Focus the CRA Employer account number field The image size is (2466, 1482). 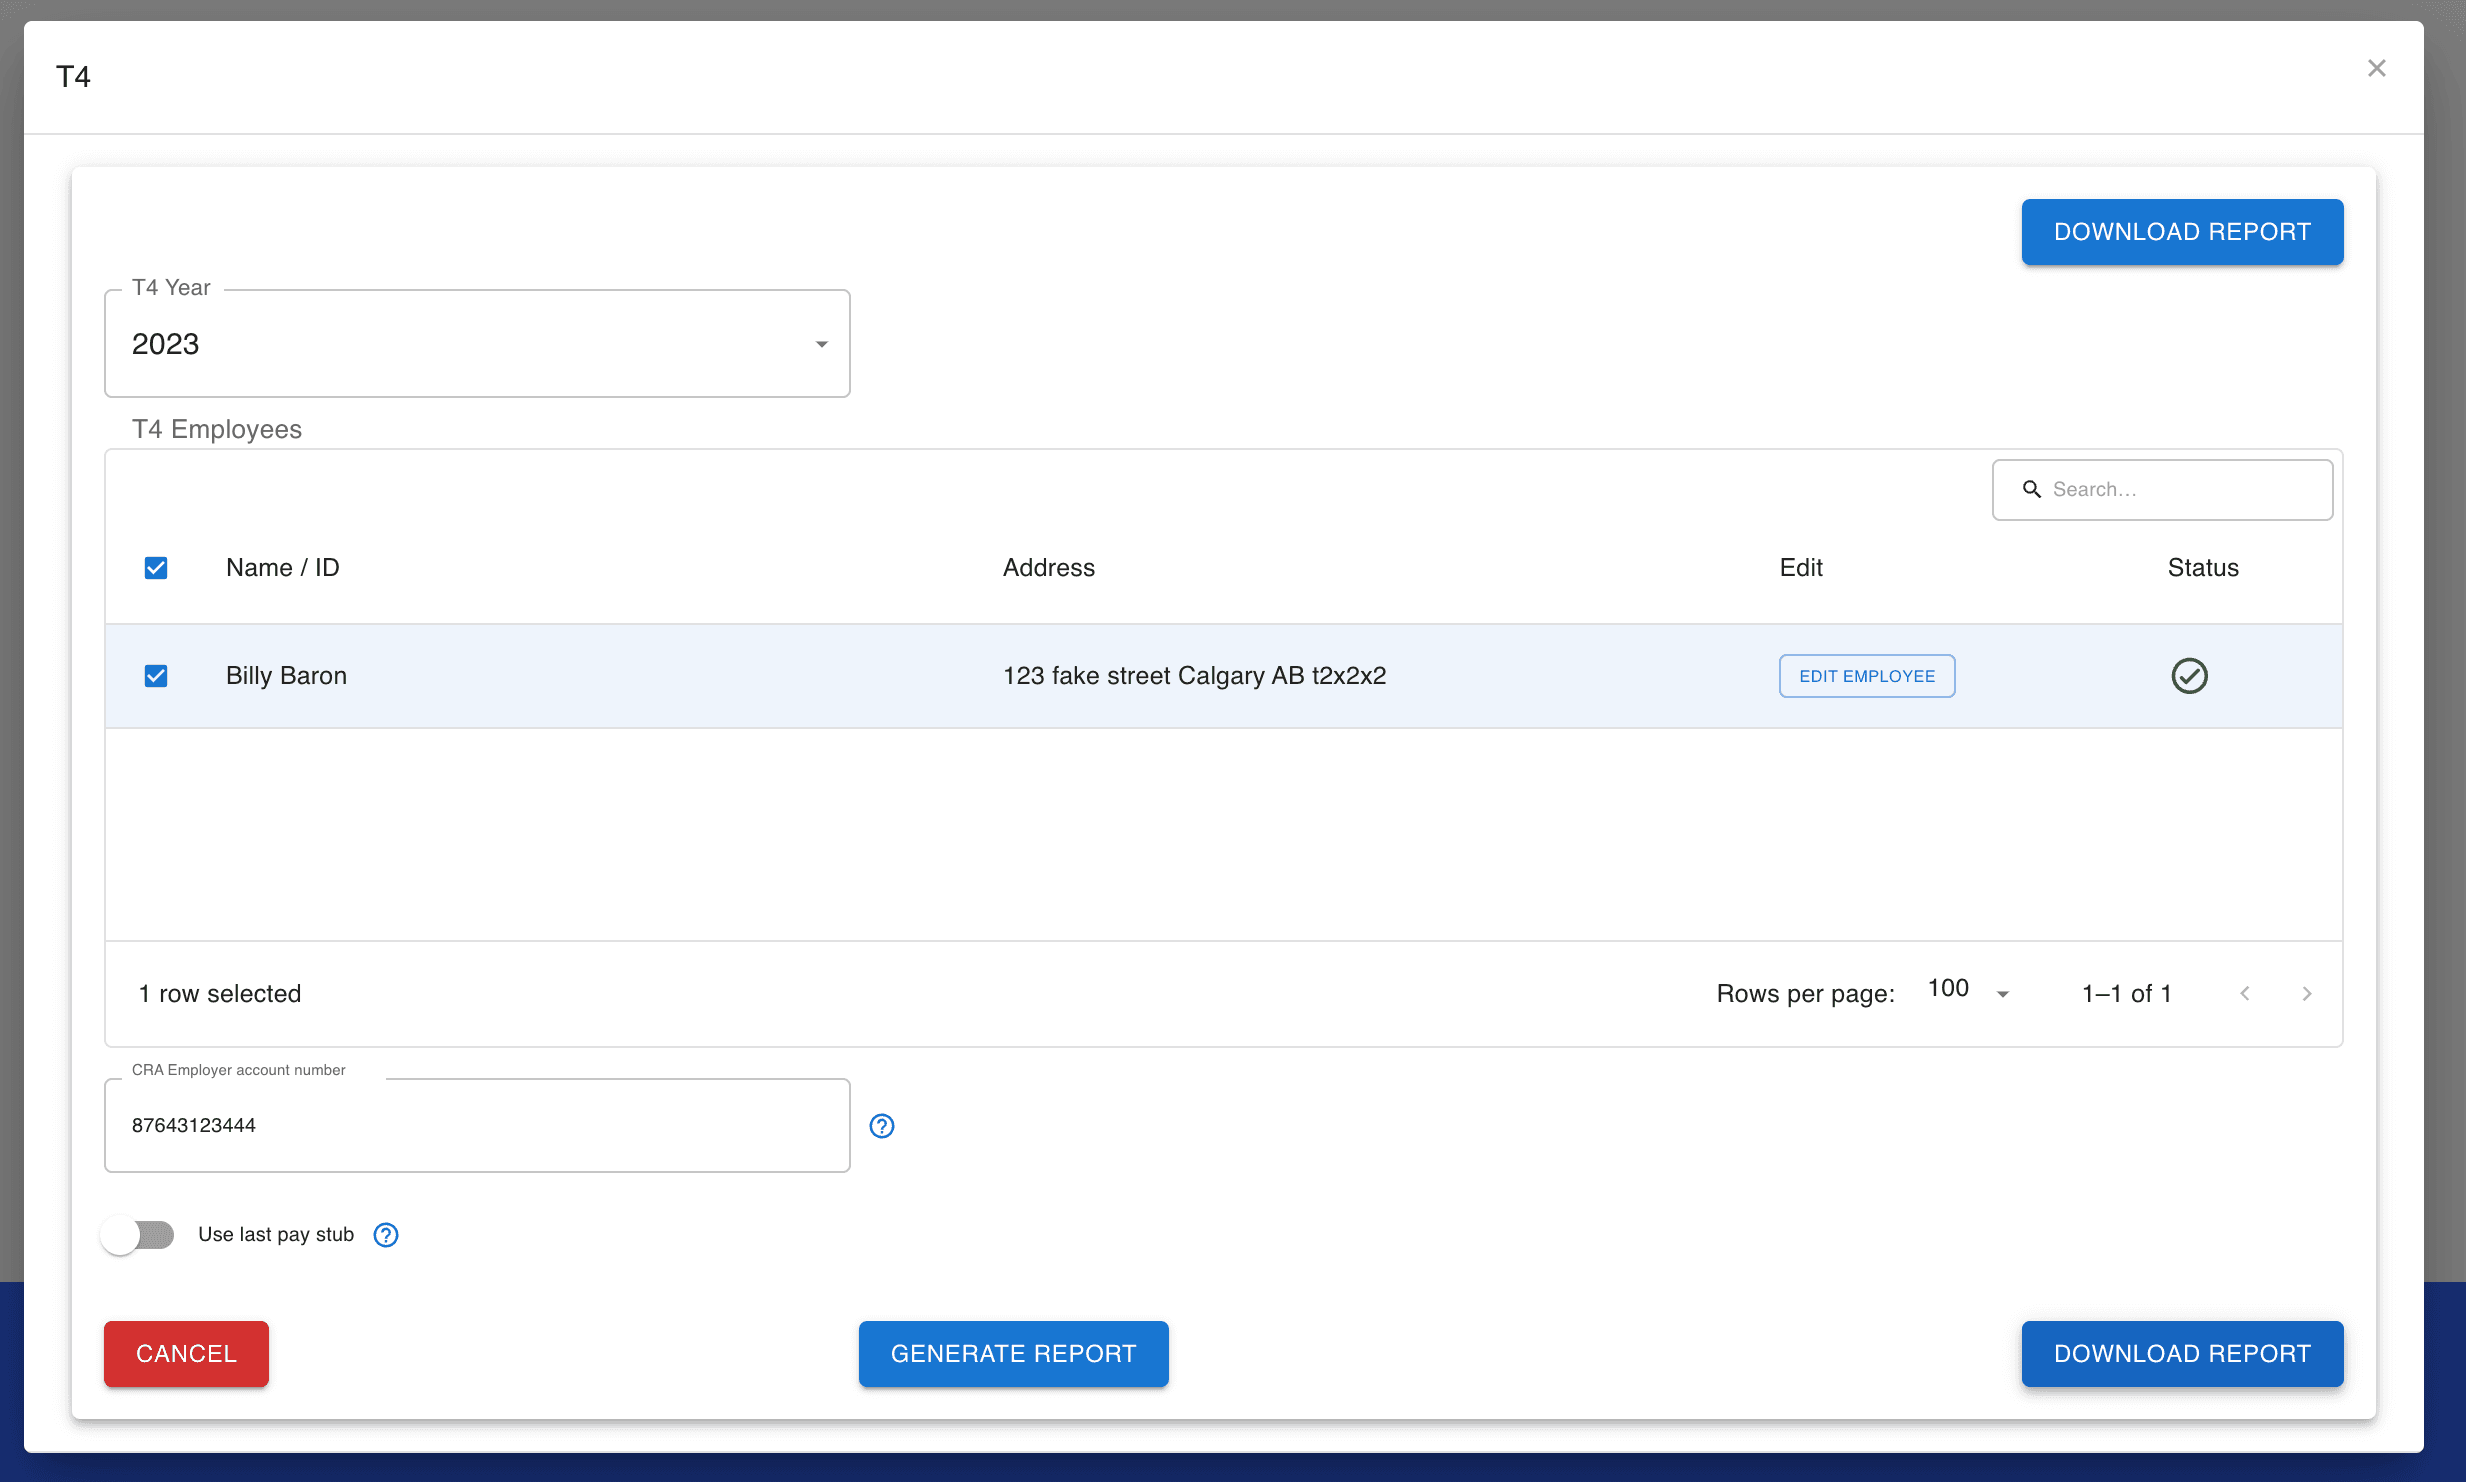[477, 1125]
